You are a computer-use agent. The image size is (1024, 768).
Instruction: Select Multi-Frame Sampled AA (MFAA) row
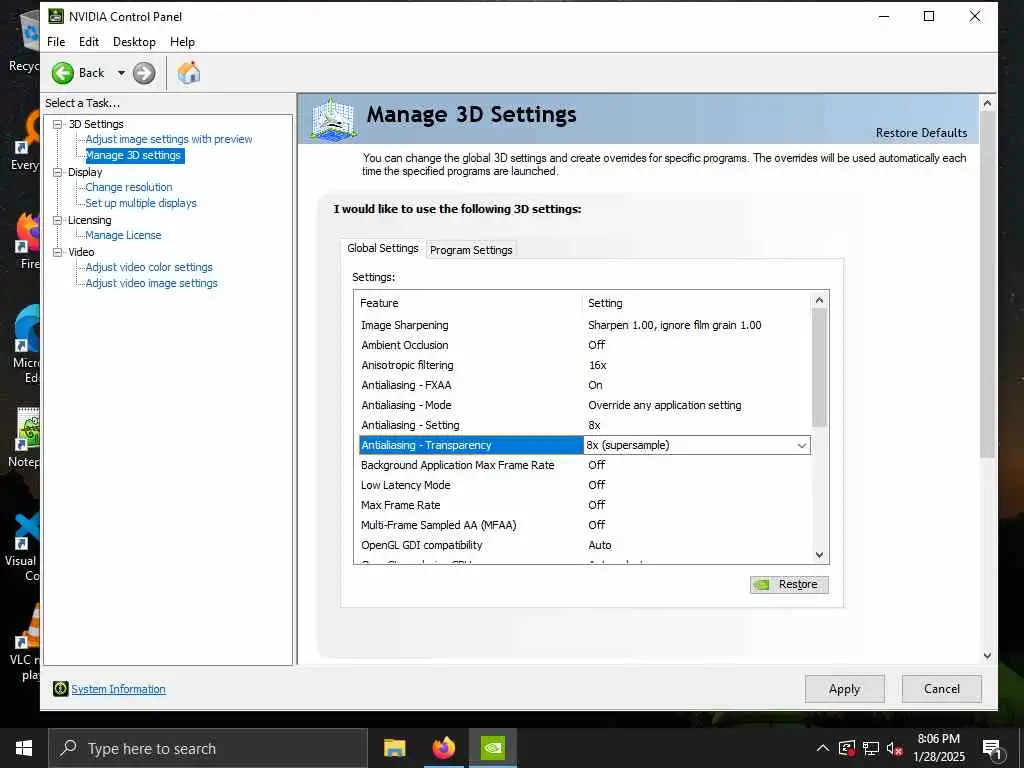point(585,525)
